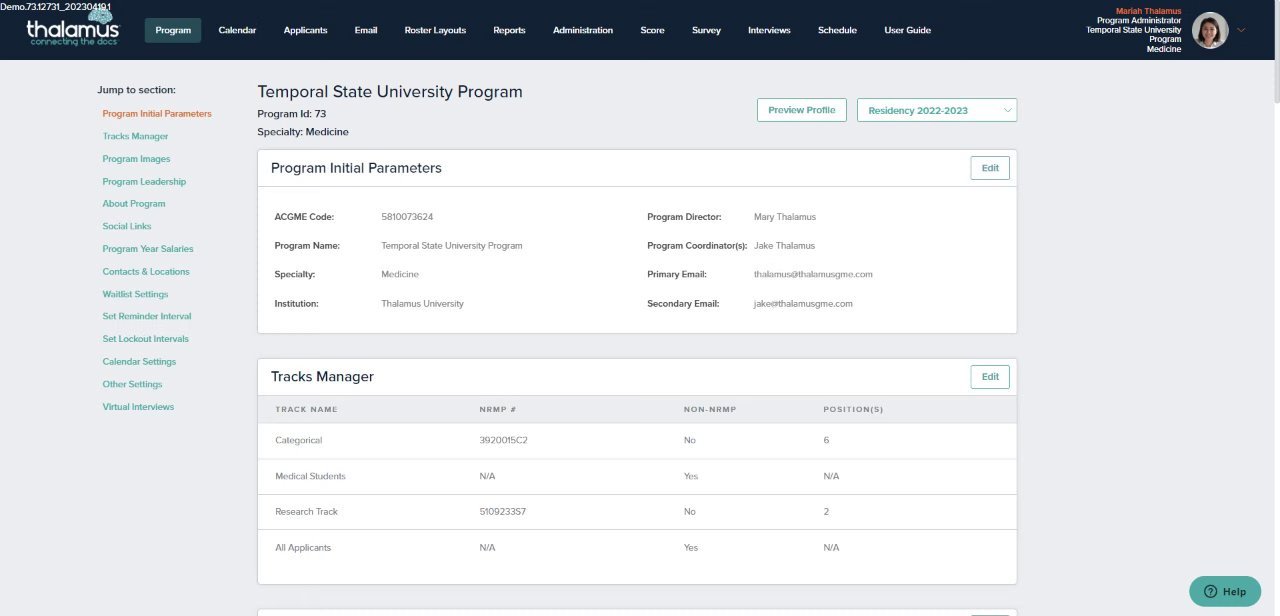Edit the Tracks Manager section
1280x616 pixels.
coord(989,377)
